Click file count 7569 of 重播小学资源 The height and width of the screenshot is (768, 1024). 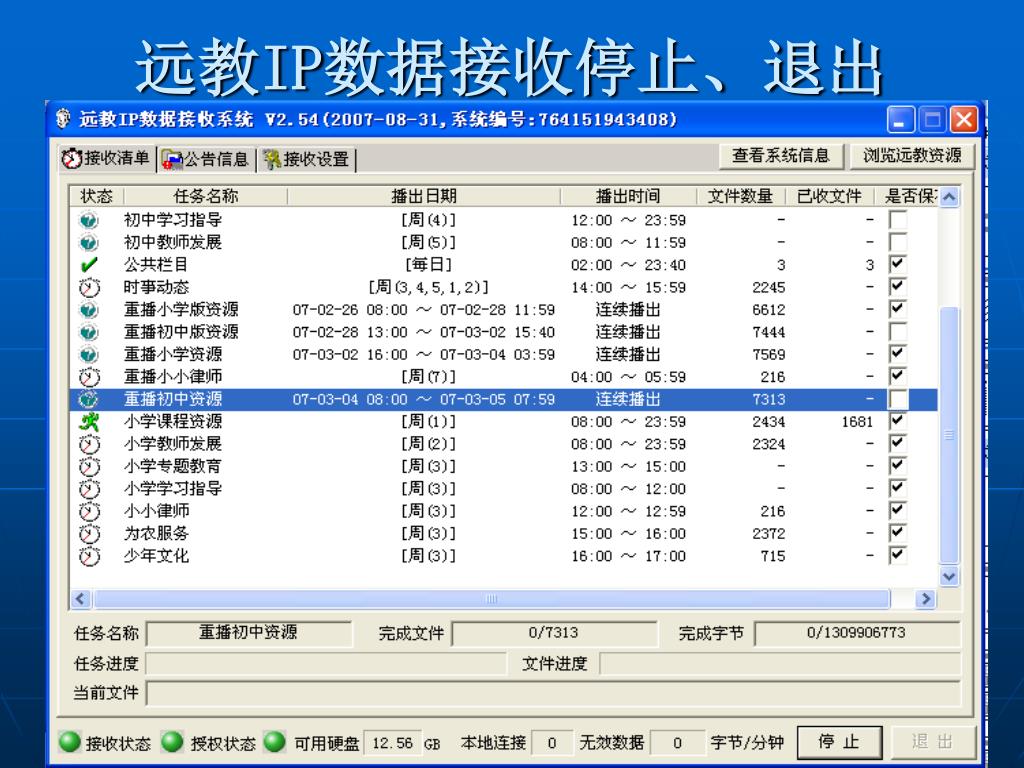click(769, 355)
